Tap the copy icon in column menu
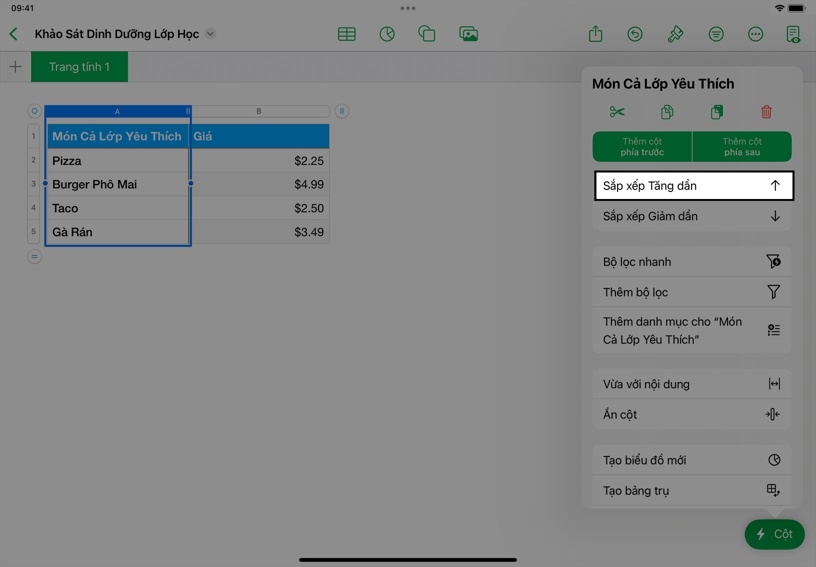Screen dimensions: 816x567 (667, 112)
